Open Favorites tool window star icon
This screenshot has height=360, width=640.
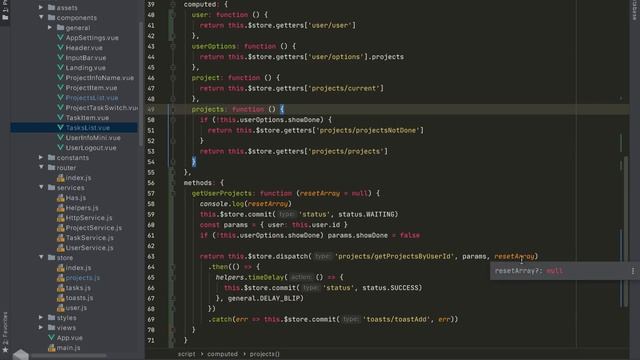5,350
